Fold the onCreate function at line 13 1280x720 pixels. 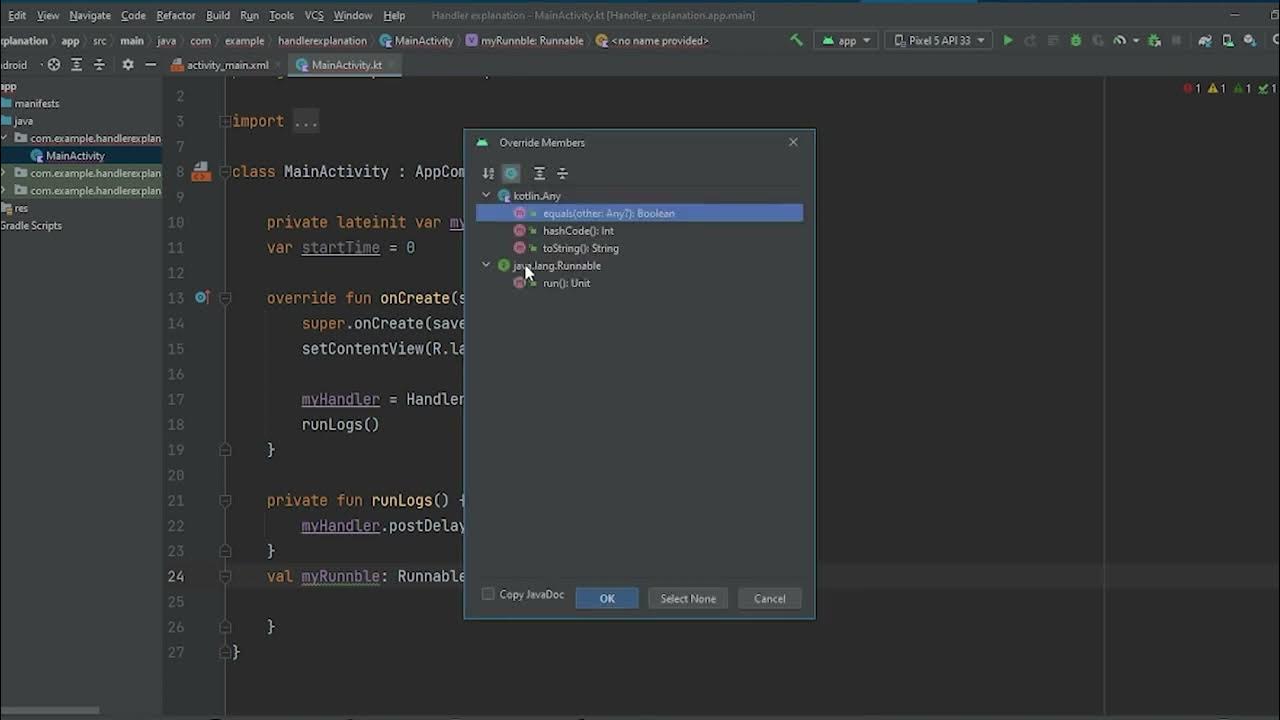pyautogui.click(x=225, y=298)
